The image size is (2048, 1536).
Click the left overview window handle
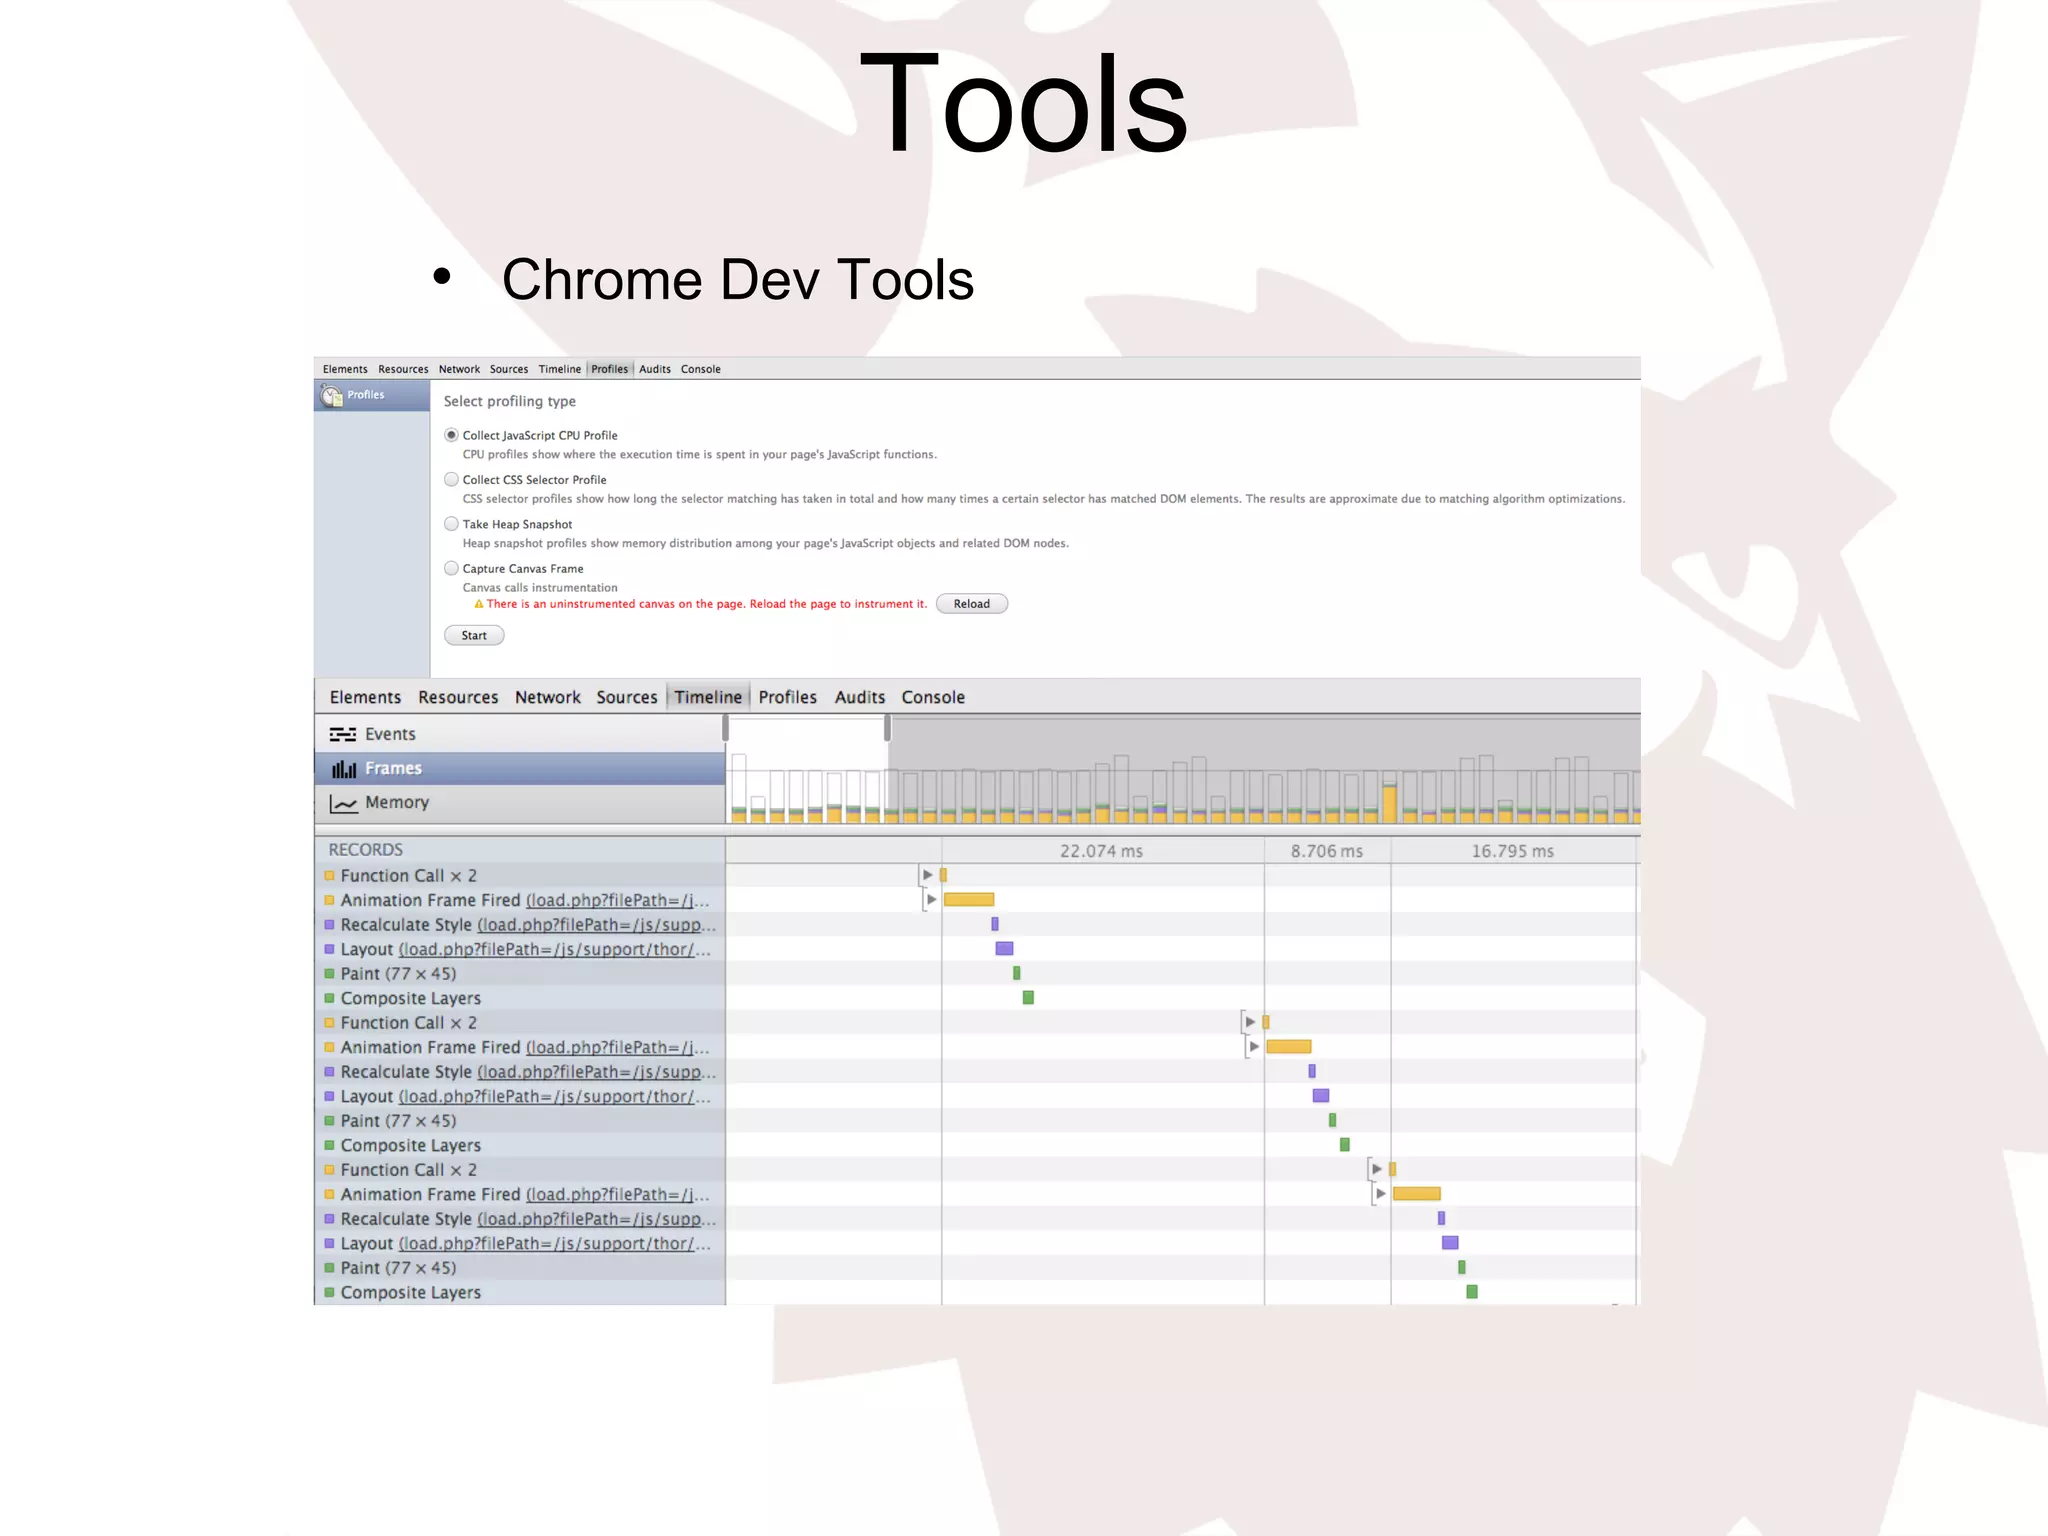pos(726,728)
